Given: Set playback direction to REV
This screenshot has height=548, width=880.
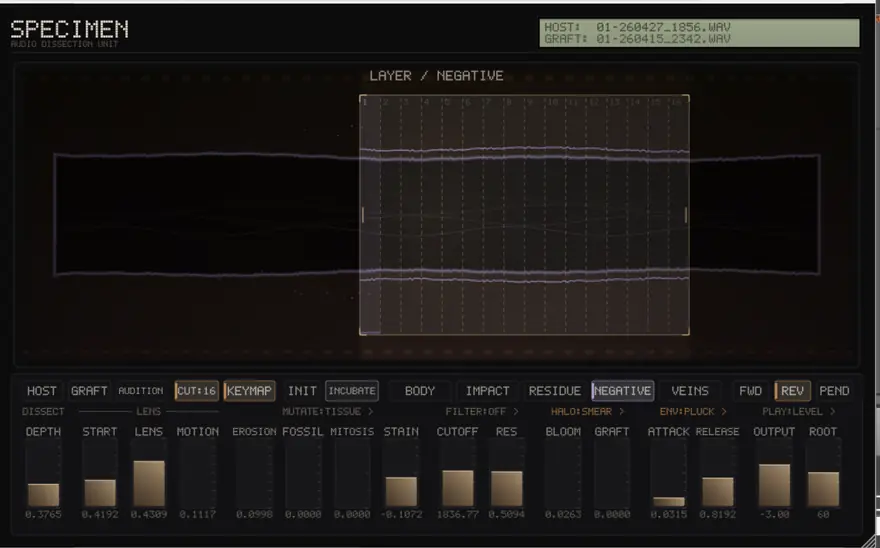Looking at the screenshot, I should click(x=792, y=391).
